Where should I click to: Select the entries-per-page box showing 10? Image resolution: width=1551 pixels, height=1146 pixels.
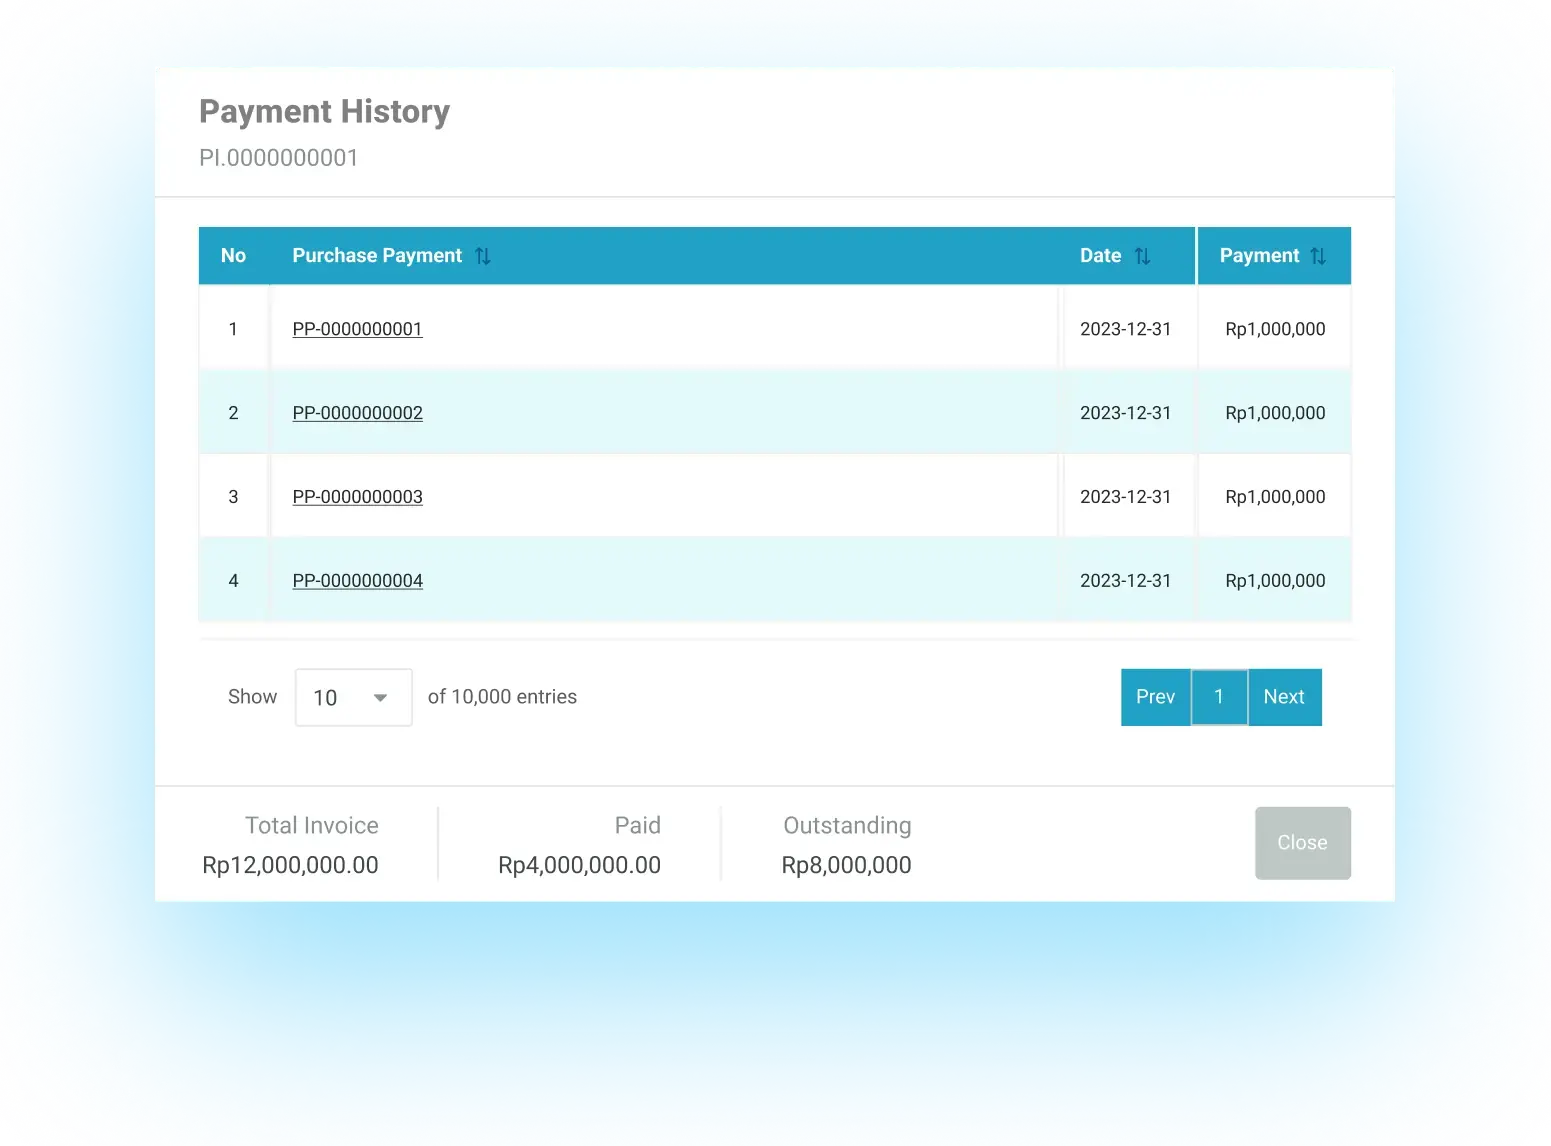(x=353, y=697)
